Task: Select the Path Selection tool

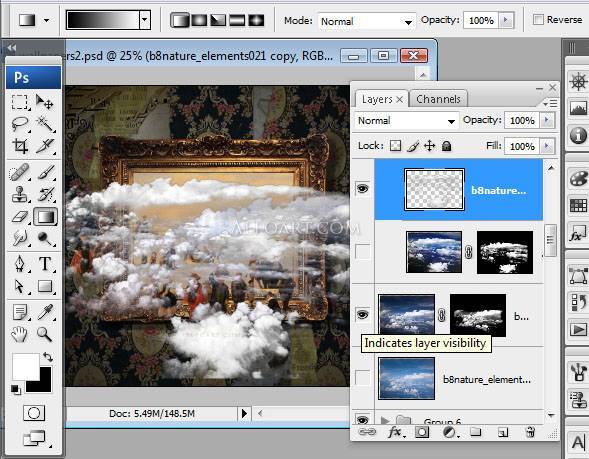Action: pyautogui.click(x=20, y=287)
